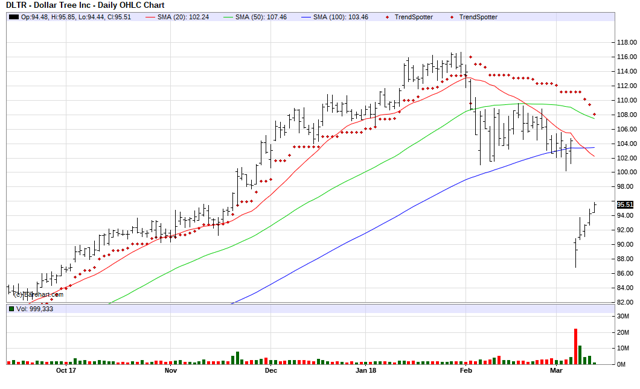Click the Feb date axis label
640x389 pixels.
point(466,371)
